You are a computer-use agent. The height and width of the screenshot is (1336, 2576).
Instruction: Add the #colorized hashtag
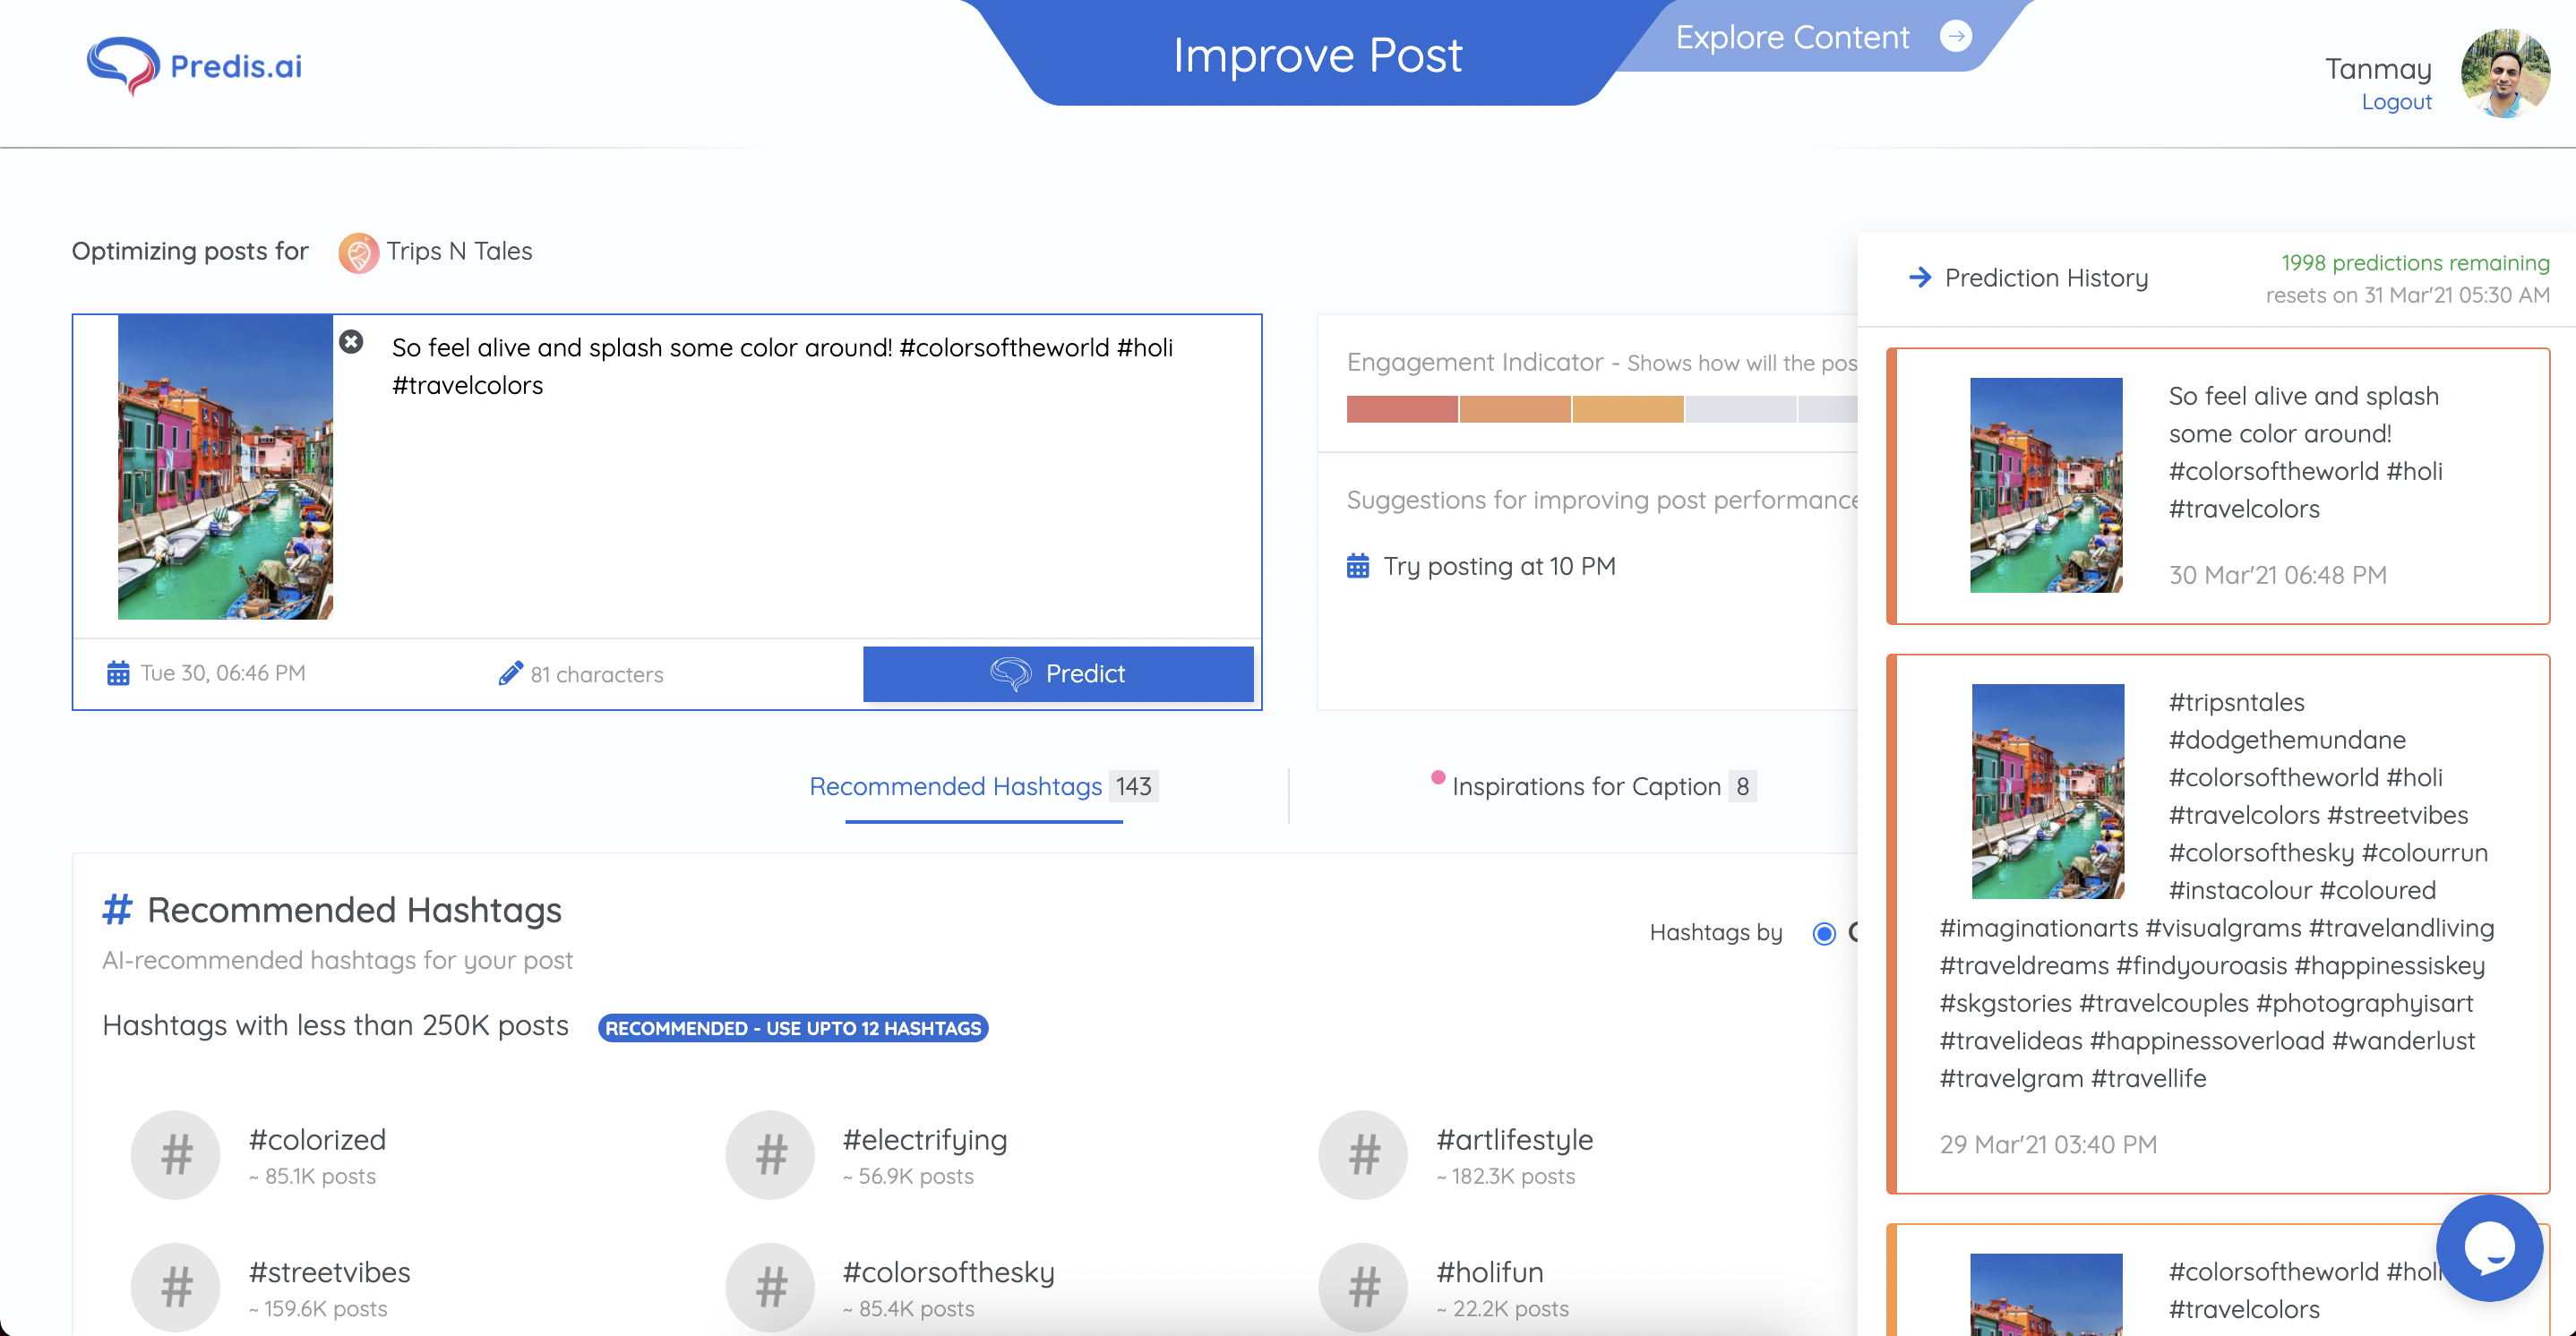[x=317, y=1140]
